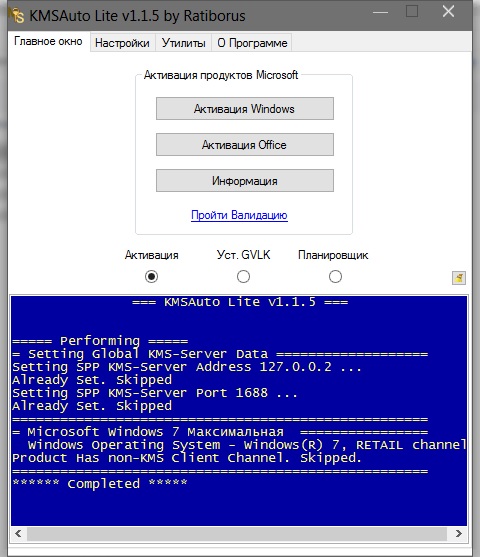Open the Настройки tab
This screenshot has height=557, width=480.
122,43
